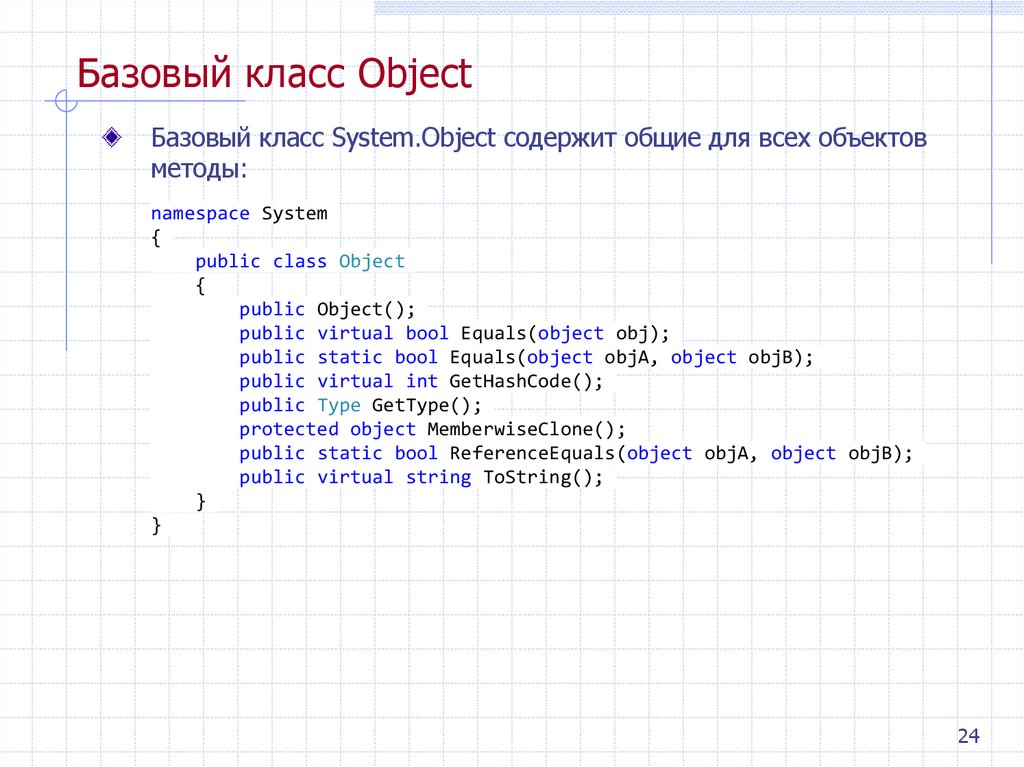Click the 'namespace System' code line

239,213
